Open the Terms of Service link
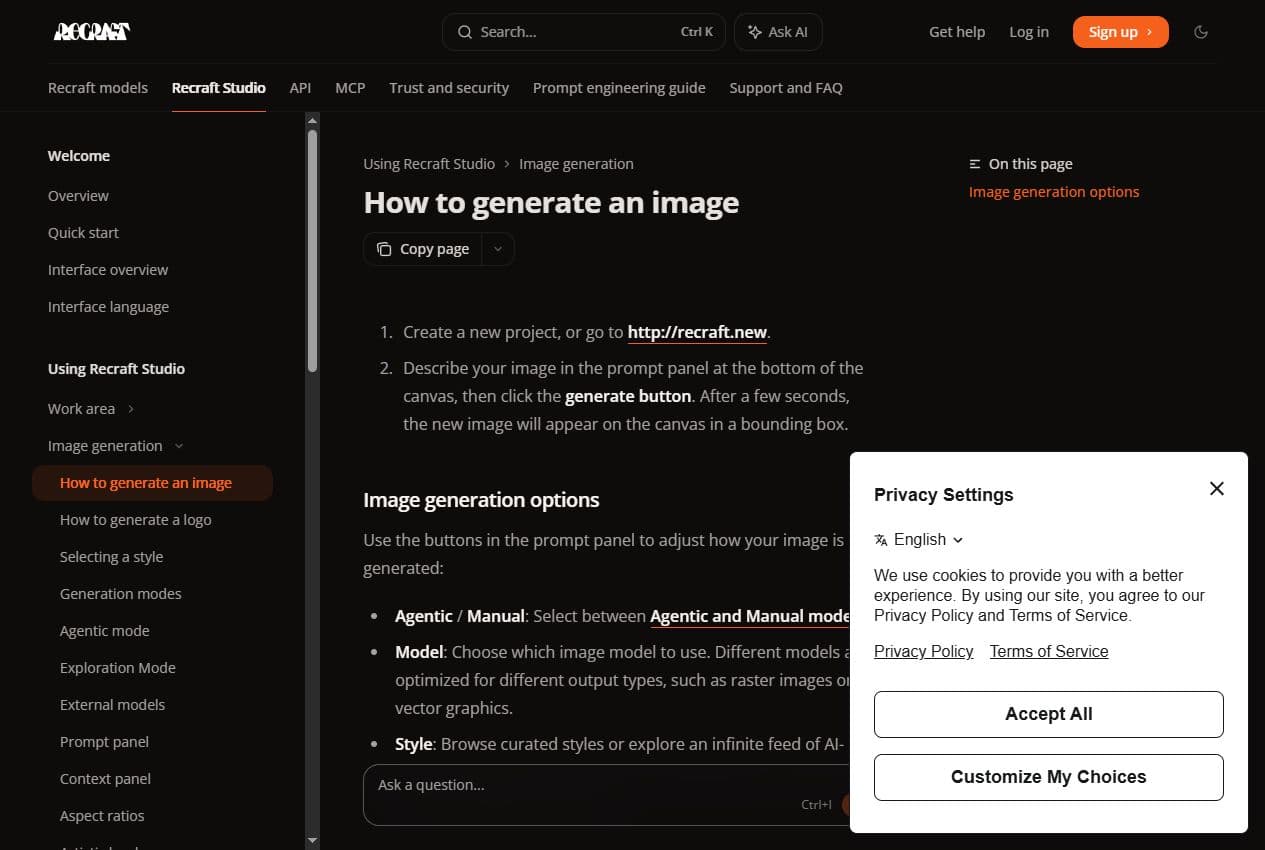 click(x=1049, y=651)
